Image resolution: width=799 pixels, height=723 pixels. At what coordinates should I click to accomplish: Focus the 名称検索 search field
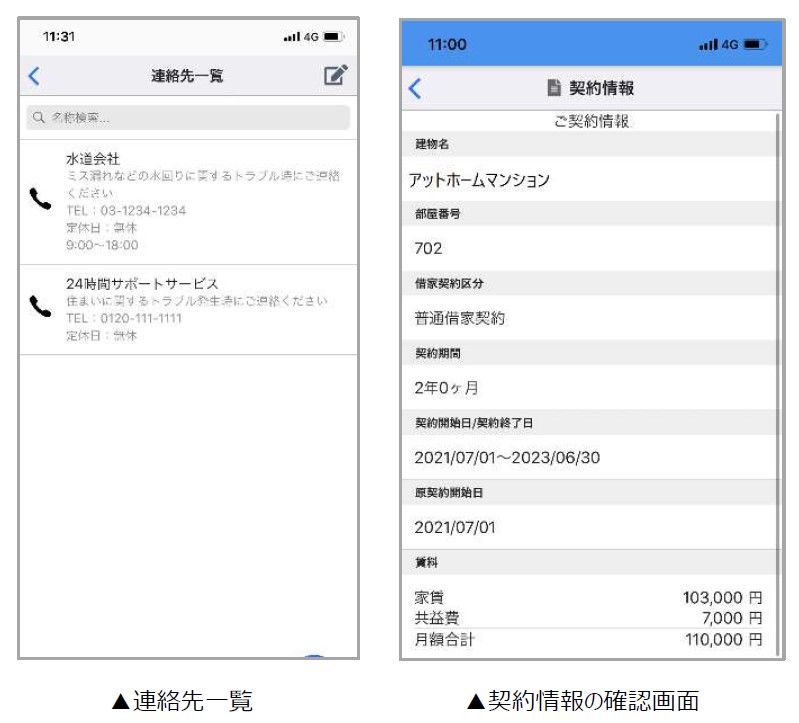point(188,118)
